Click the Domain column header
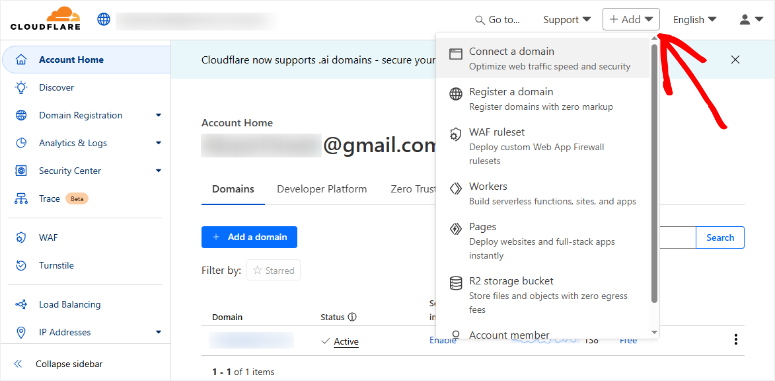Image resolution: width=775 pixels, height=381 pixels. pos(227,317)
